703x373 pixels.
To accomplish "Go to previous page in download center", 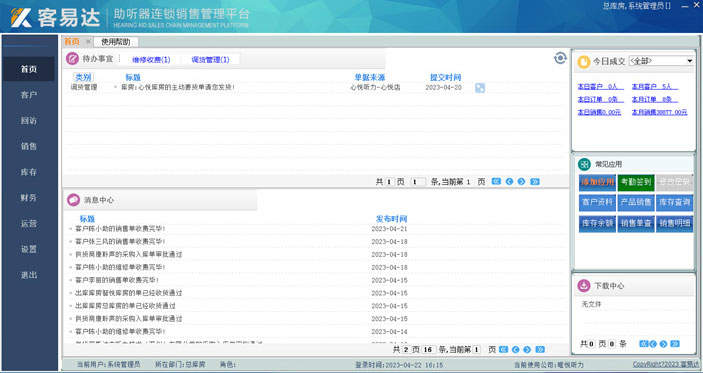I will pos(653,344).
